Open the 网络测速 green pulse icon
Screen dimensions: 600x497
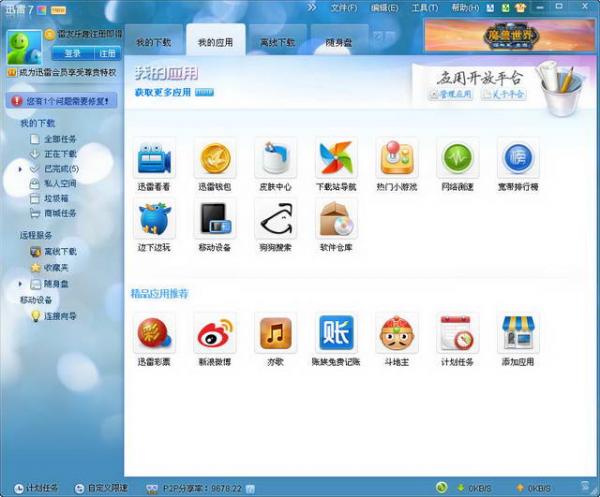[x=457, y=158]
